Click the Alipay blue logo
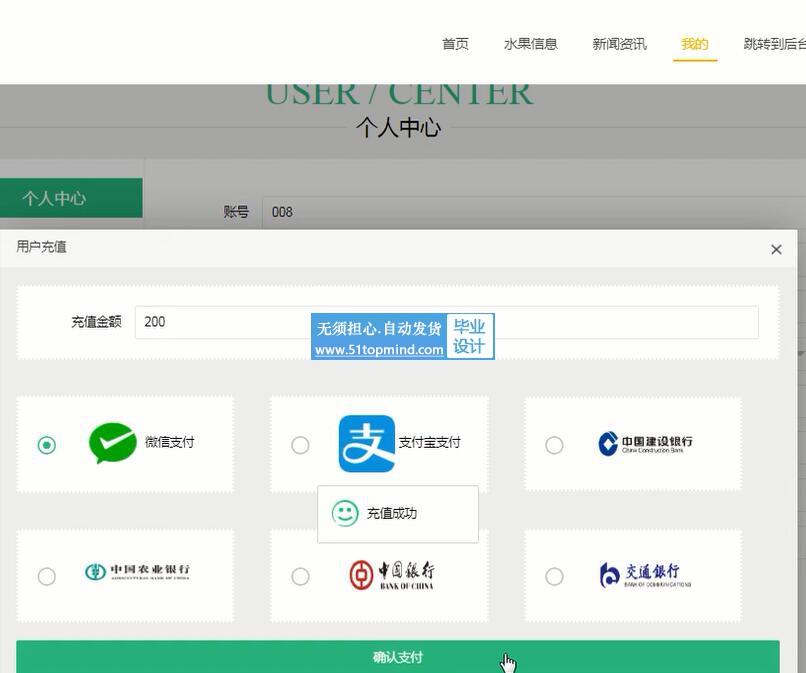806x673 pixels. pos(367,443)
